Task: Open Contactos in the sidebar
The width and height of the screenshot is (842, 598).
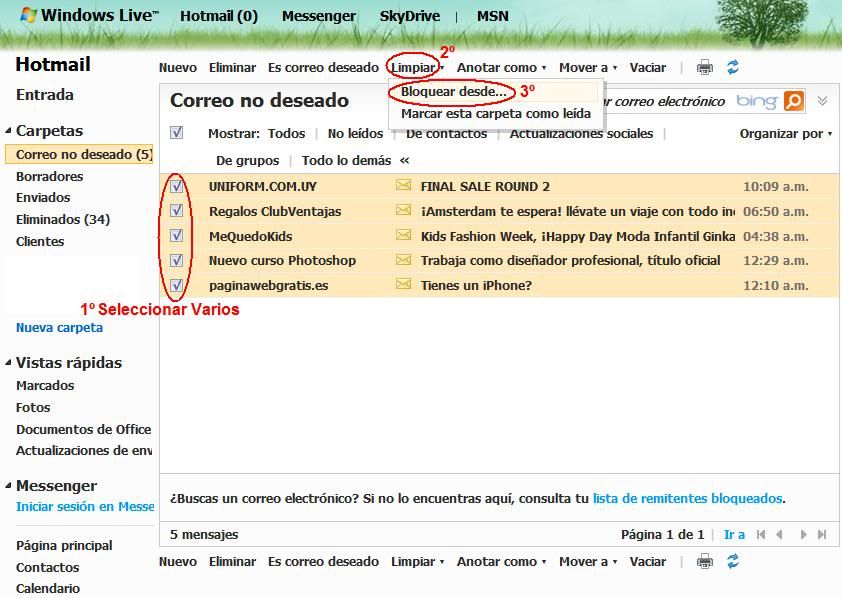Action: pyautogui.click(x=47, y=567)
